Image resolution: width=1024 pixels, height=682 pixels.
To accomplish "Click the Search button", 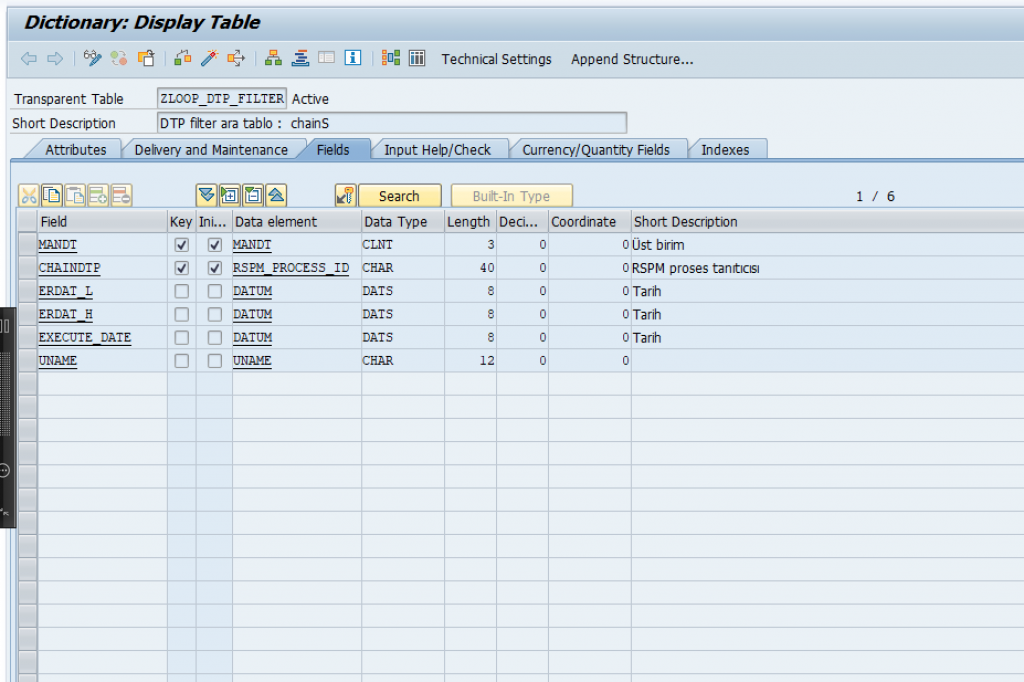I will click(398, 196).
